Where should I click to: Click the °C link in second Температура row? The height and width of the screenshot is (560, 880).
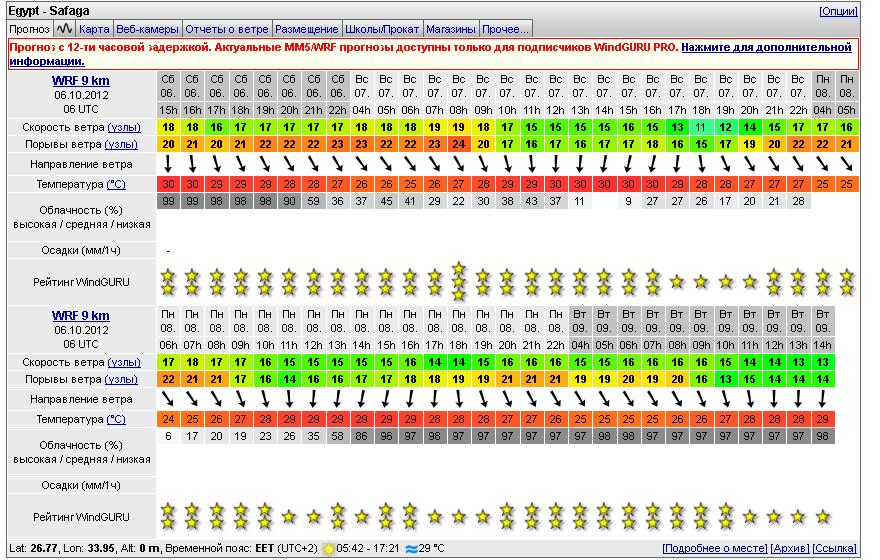point(116,419)
